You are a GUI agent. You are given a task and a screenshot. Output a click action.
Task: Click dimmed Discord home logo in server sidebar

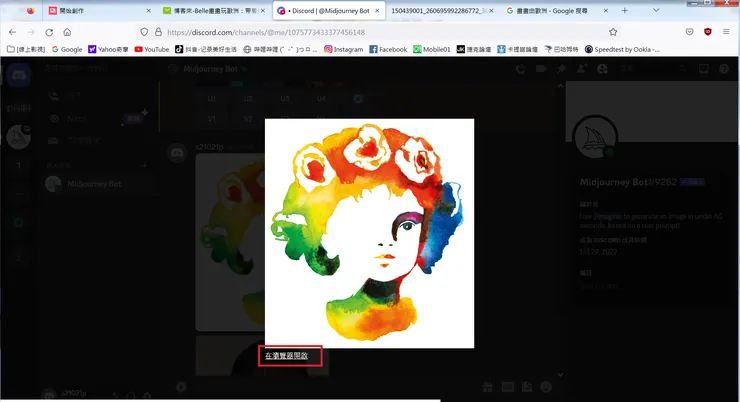click(18, 75)
